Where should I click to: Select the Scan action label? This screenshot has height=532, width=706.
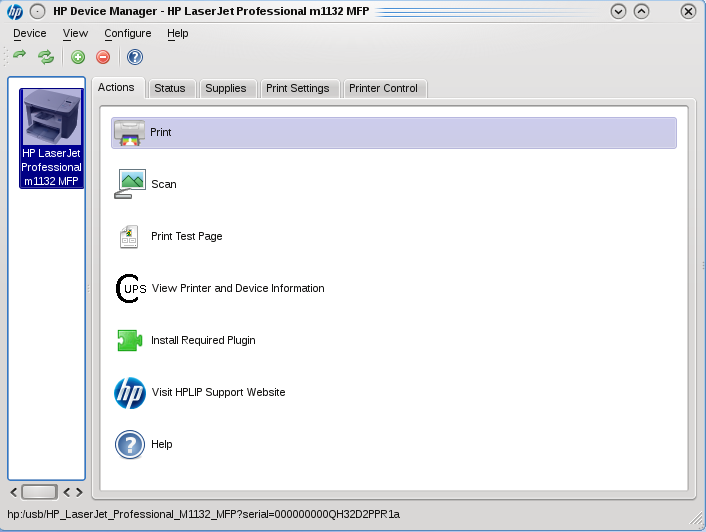click(x=164, y=185)
